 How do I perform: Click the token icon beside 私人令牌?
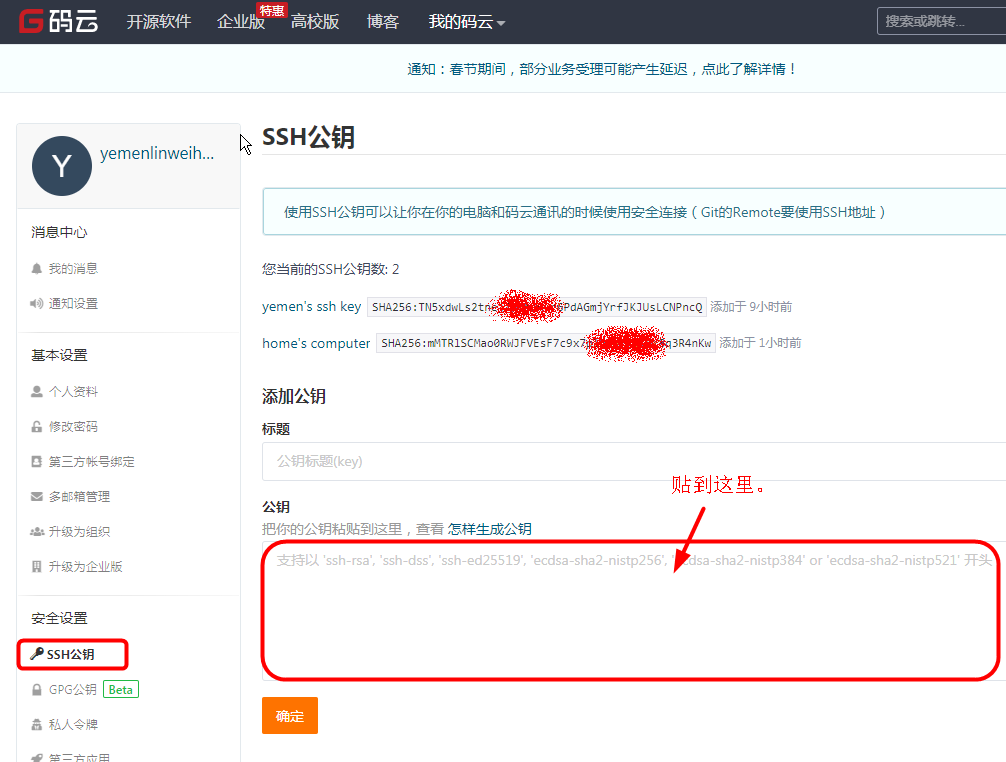click(37, 725)
